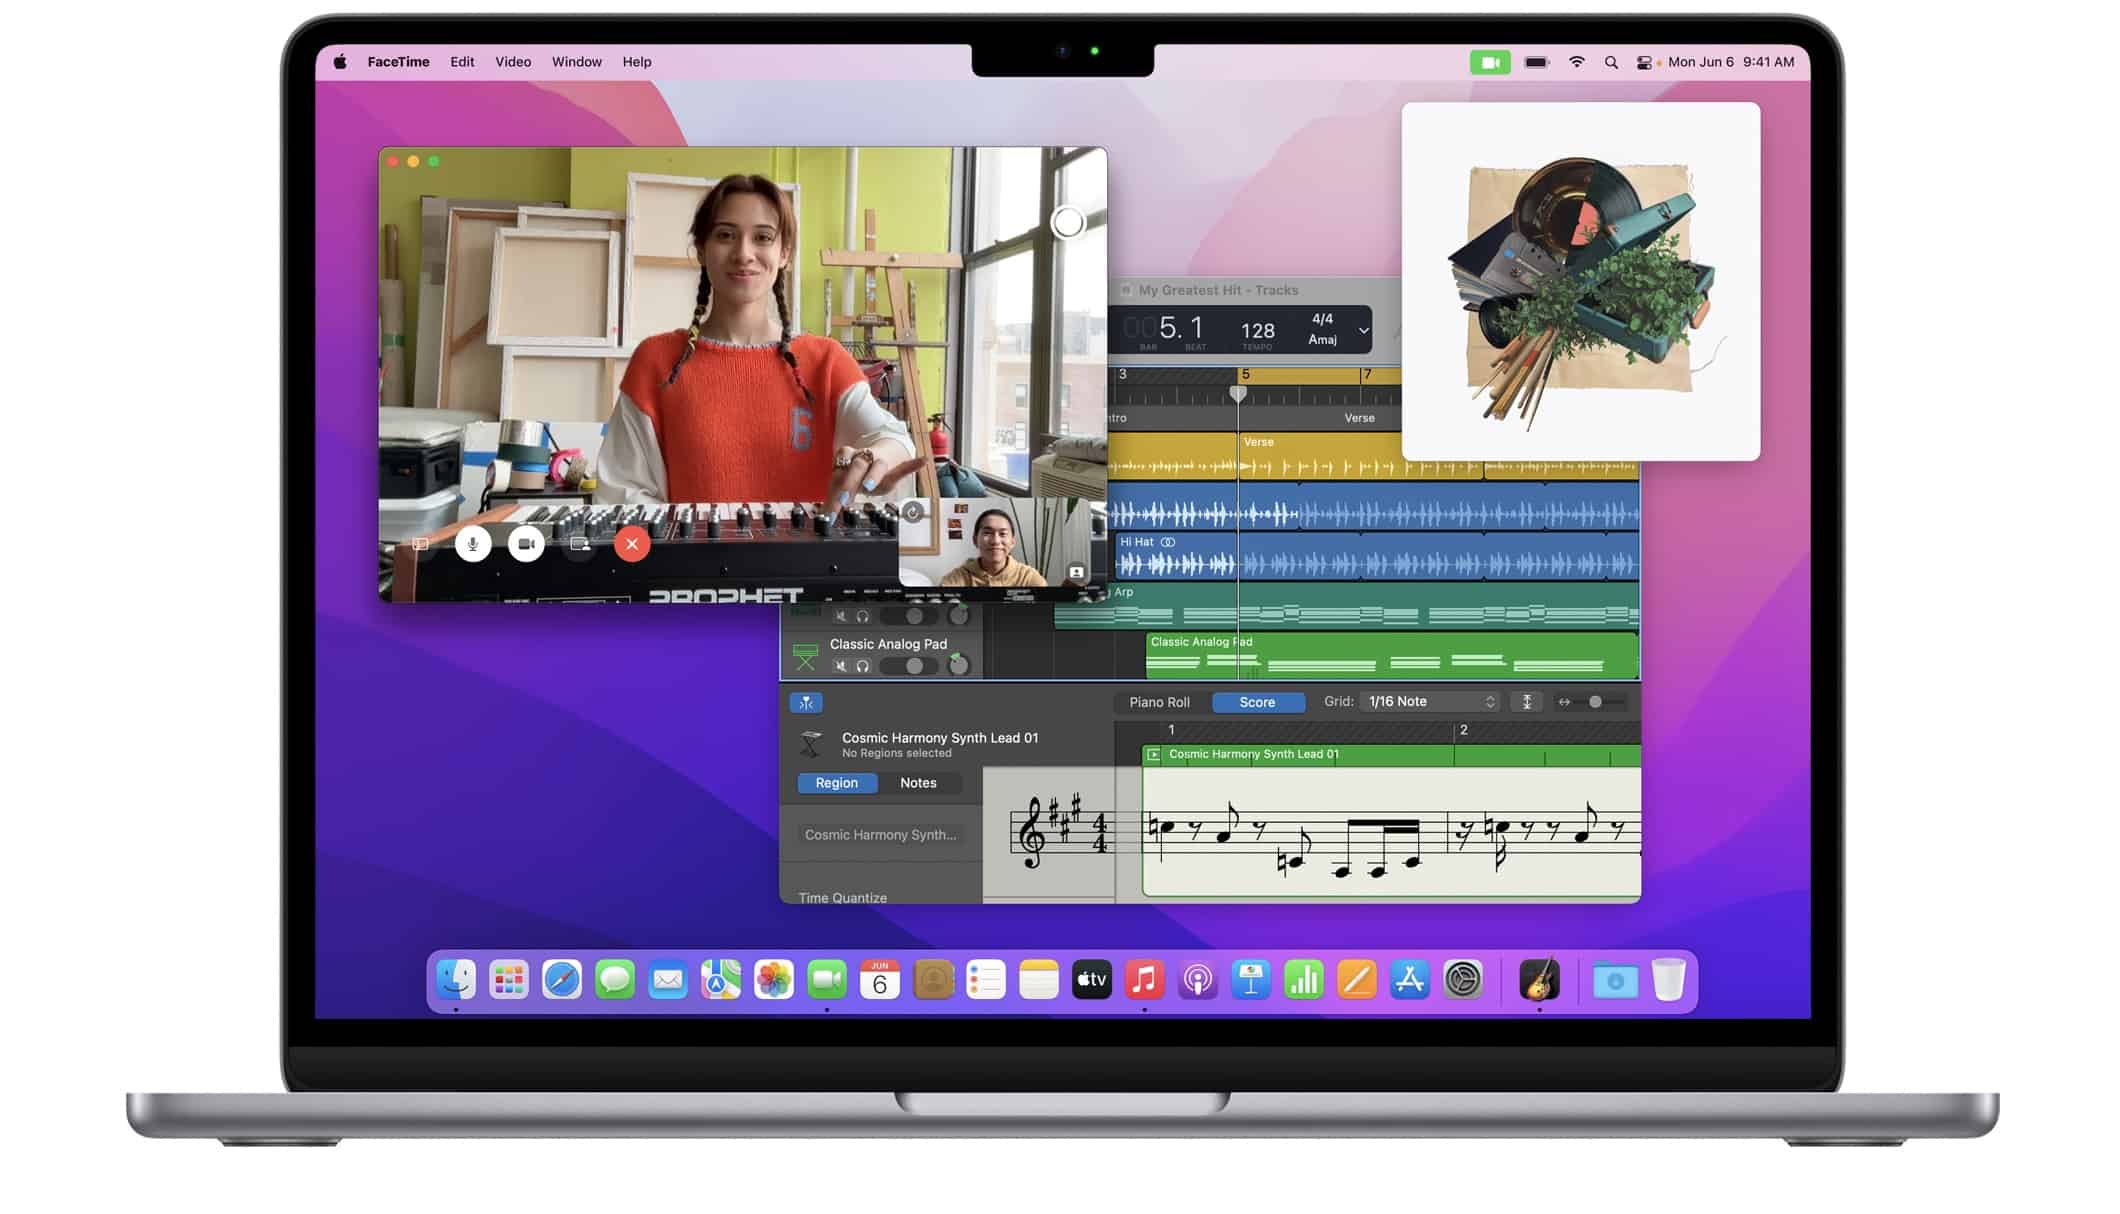Mute the Classic Analog Pad track
Screen dimensions: 2120x1214
(x=841, y=666)
